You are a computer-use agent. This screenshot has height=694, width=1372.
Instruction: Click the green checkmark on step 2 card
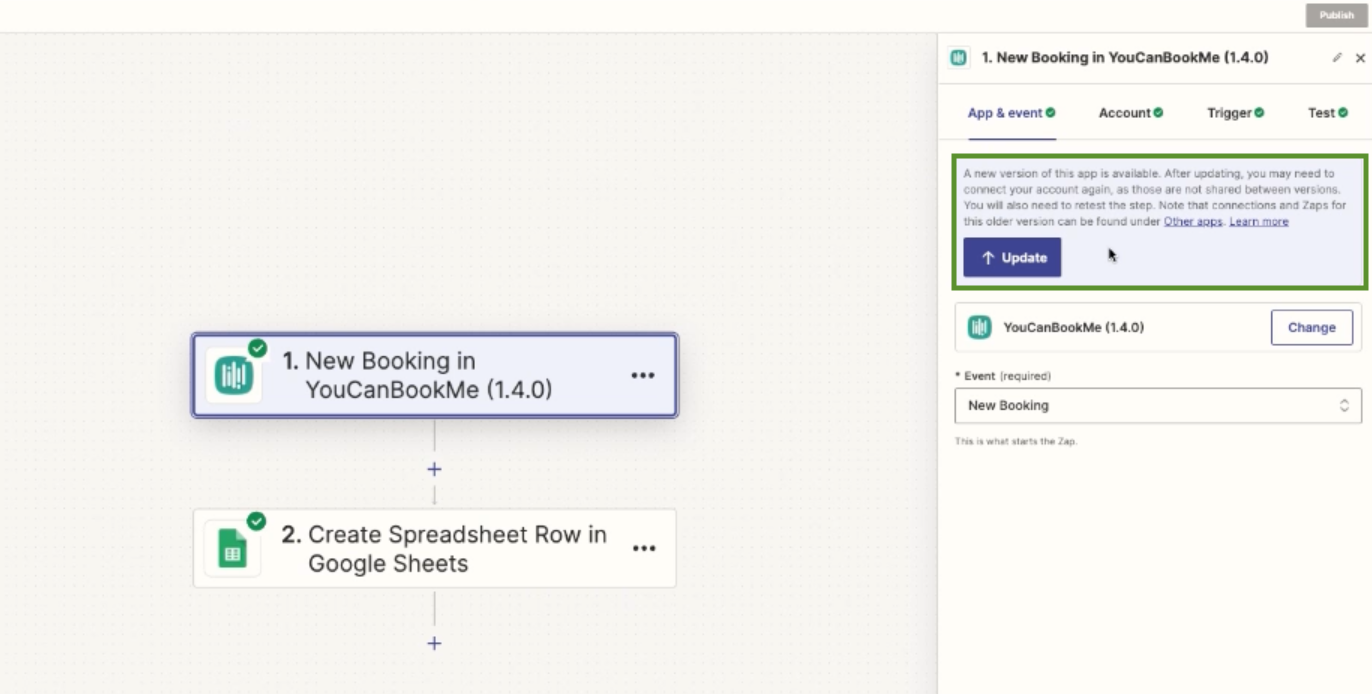256,521
